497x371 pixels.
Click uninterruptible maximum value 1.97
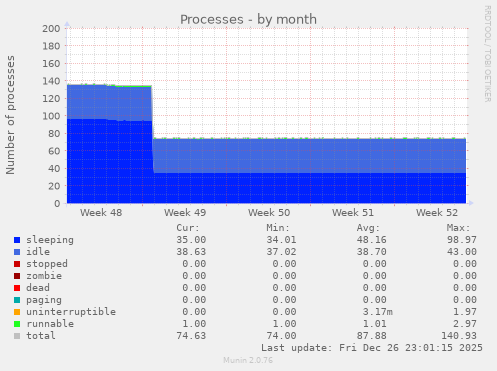click(x=465, y=312)
